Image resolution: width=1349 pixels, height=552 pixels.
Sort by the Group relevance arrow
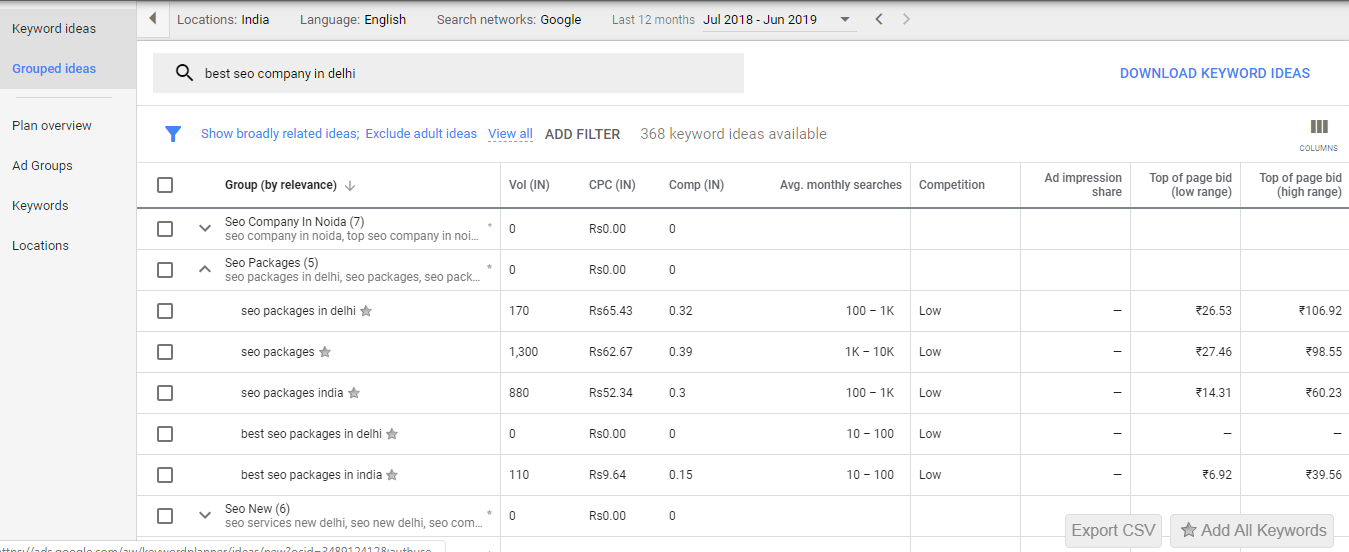point(350,185)
